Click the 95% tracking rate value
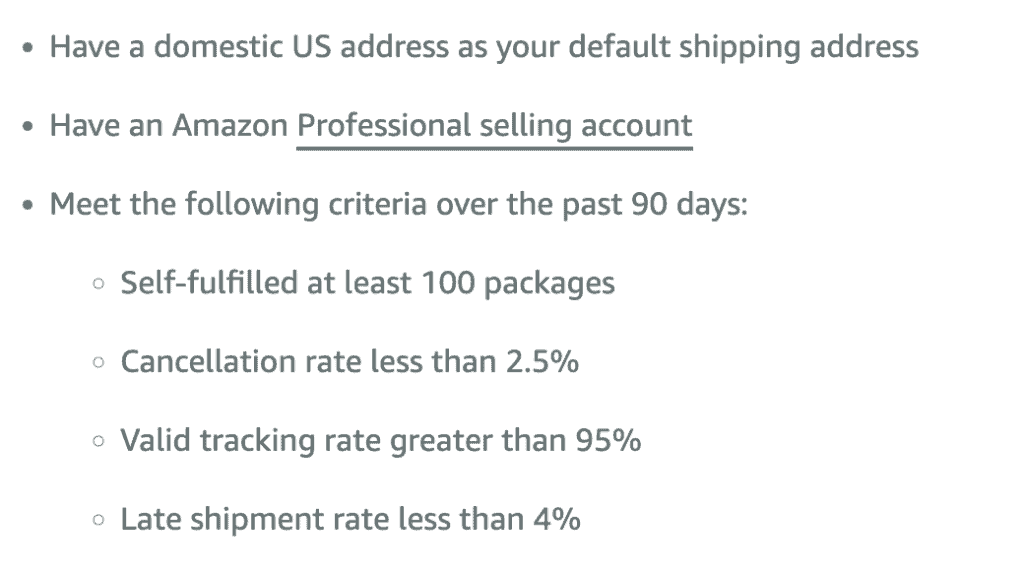The width and height of the screenshot is (1024, 571). pyautogui.click(x=608, y=441)
